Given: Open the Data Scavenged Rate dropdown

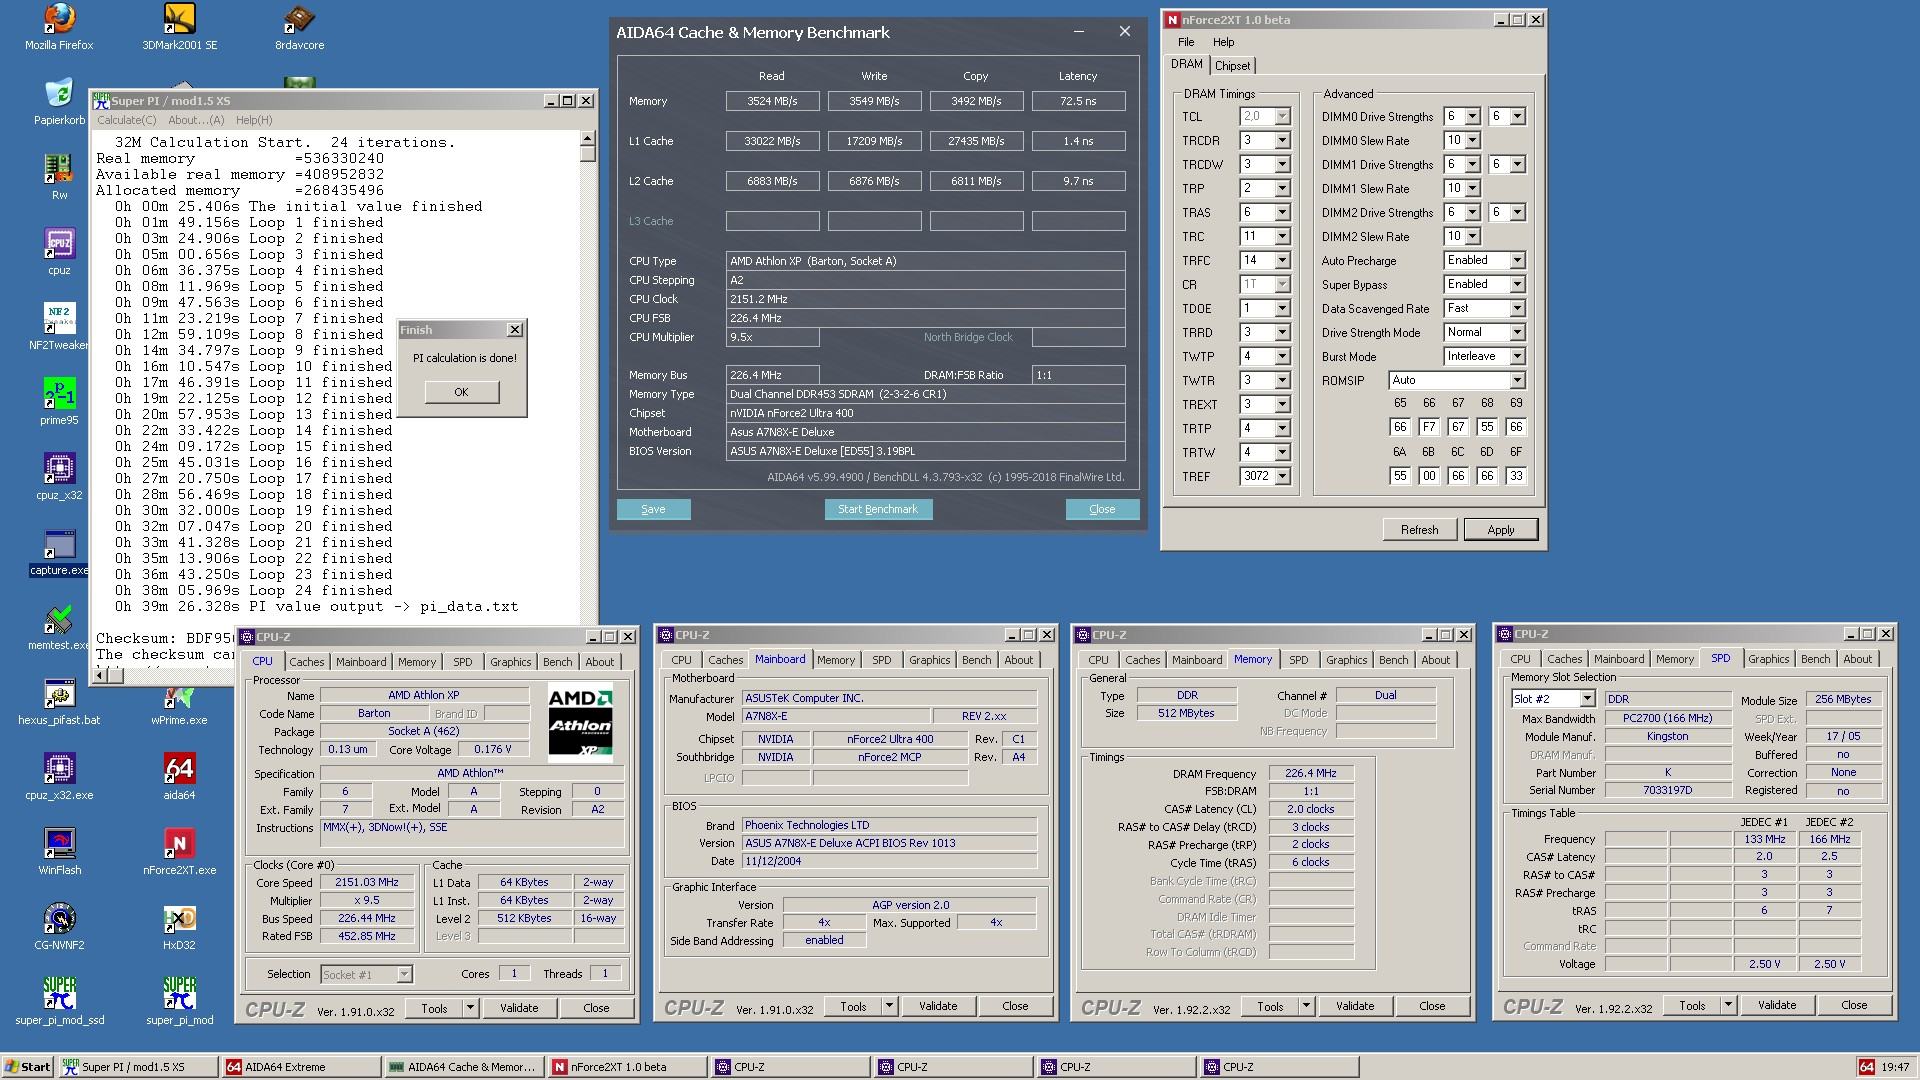Looking at the screenshot, I should pos(1516,308).
